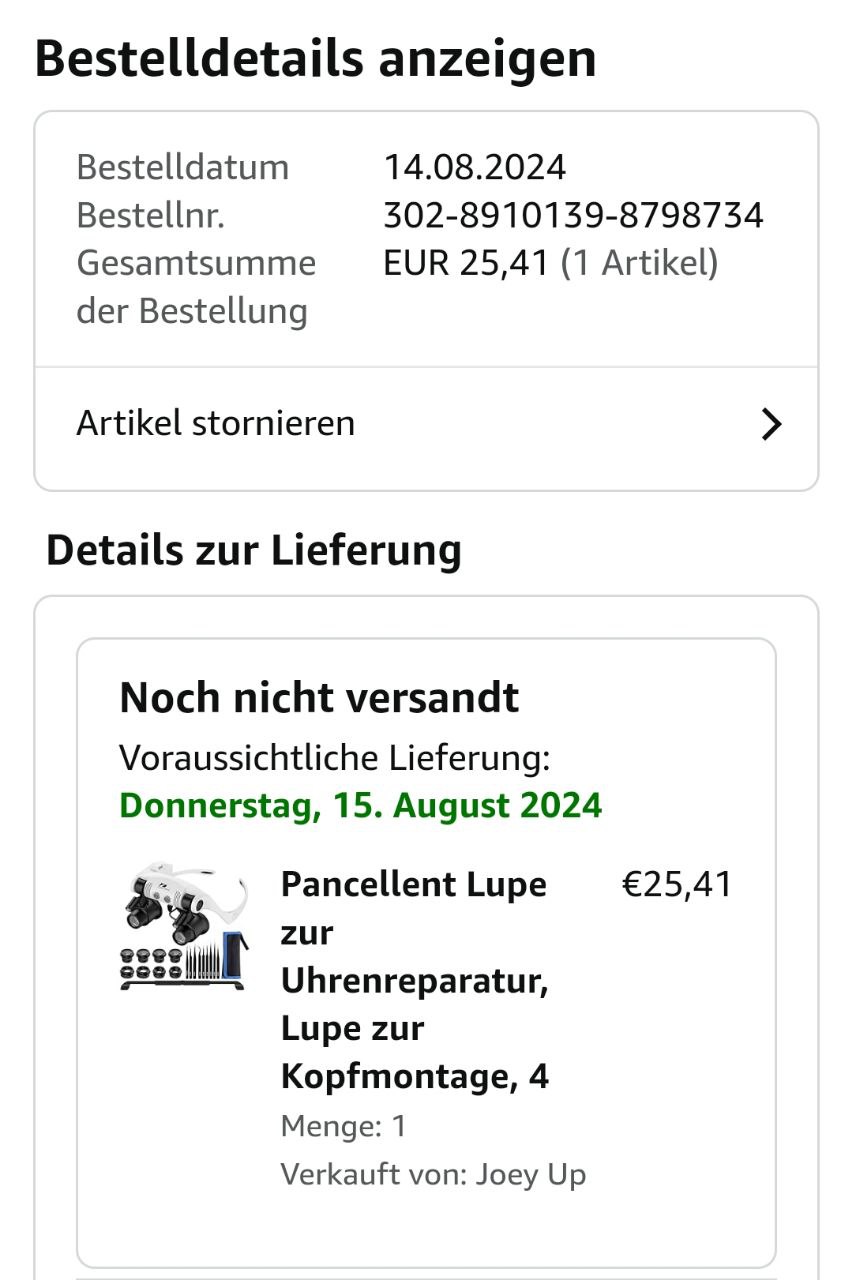The height and width of the screenshot is (1280, 852).
Task: Tap the Details zur Lieferung section heading
Action: [254, 550]
